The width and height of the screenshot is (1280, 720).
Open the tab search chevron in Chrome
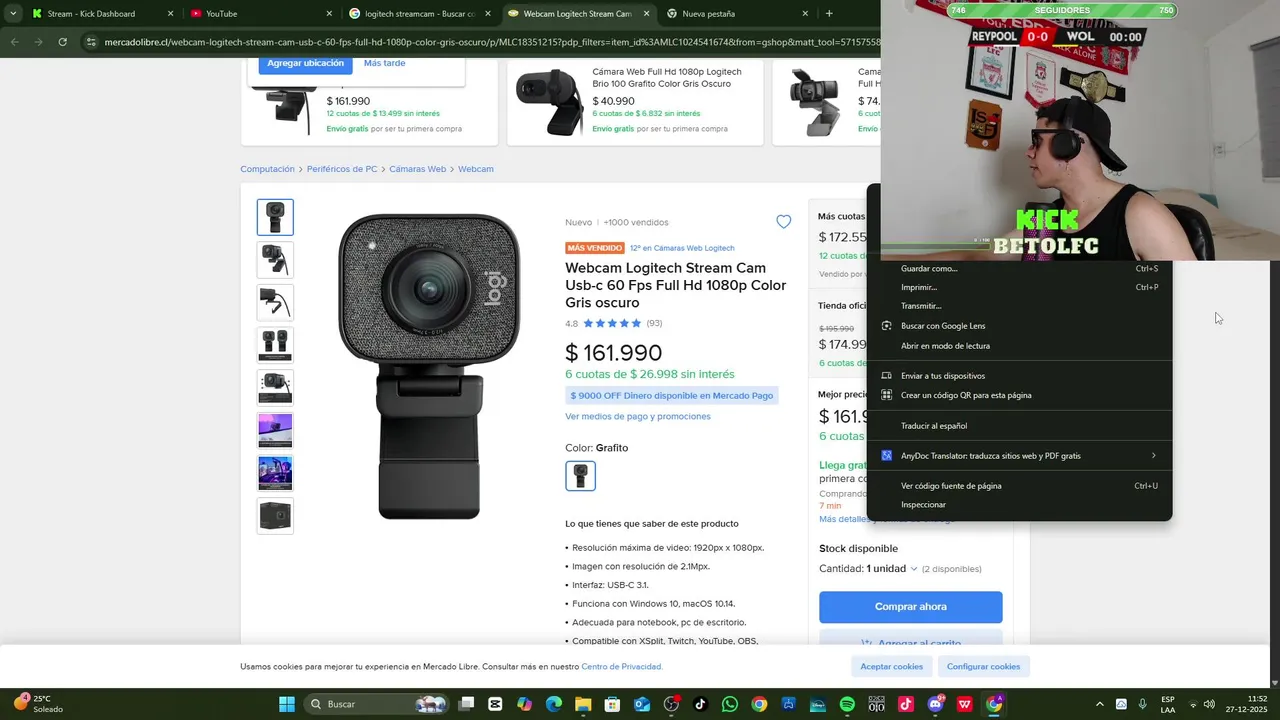(12, 13)
